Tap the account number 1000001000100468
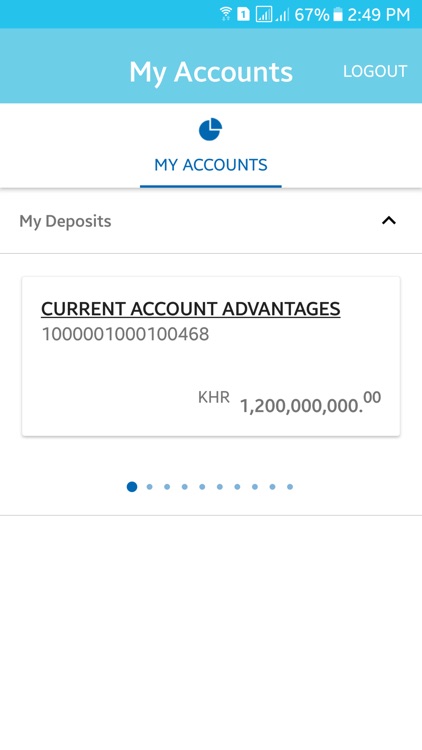Image resolution: width=422 pixels, height=750 pixels. point(125,334)
